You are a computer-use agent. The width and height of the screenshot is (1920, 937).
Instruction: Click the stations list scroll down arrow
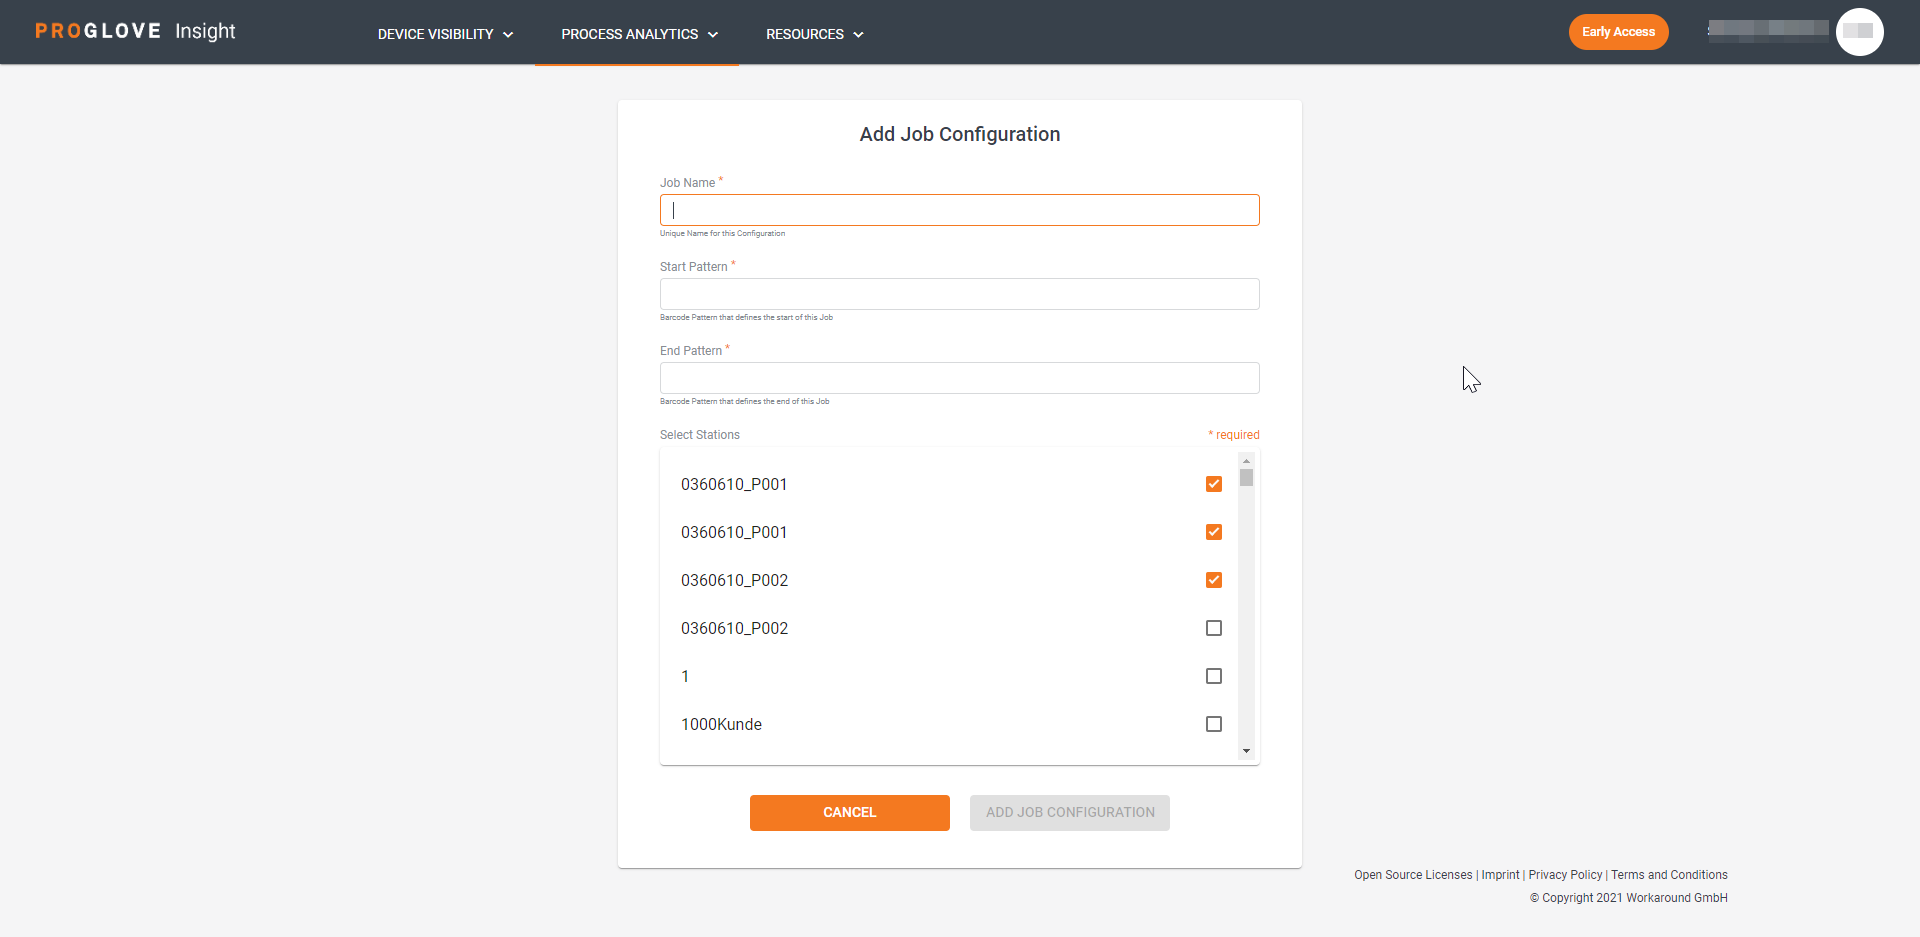coord(1246,751)
